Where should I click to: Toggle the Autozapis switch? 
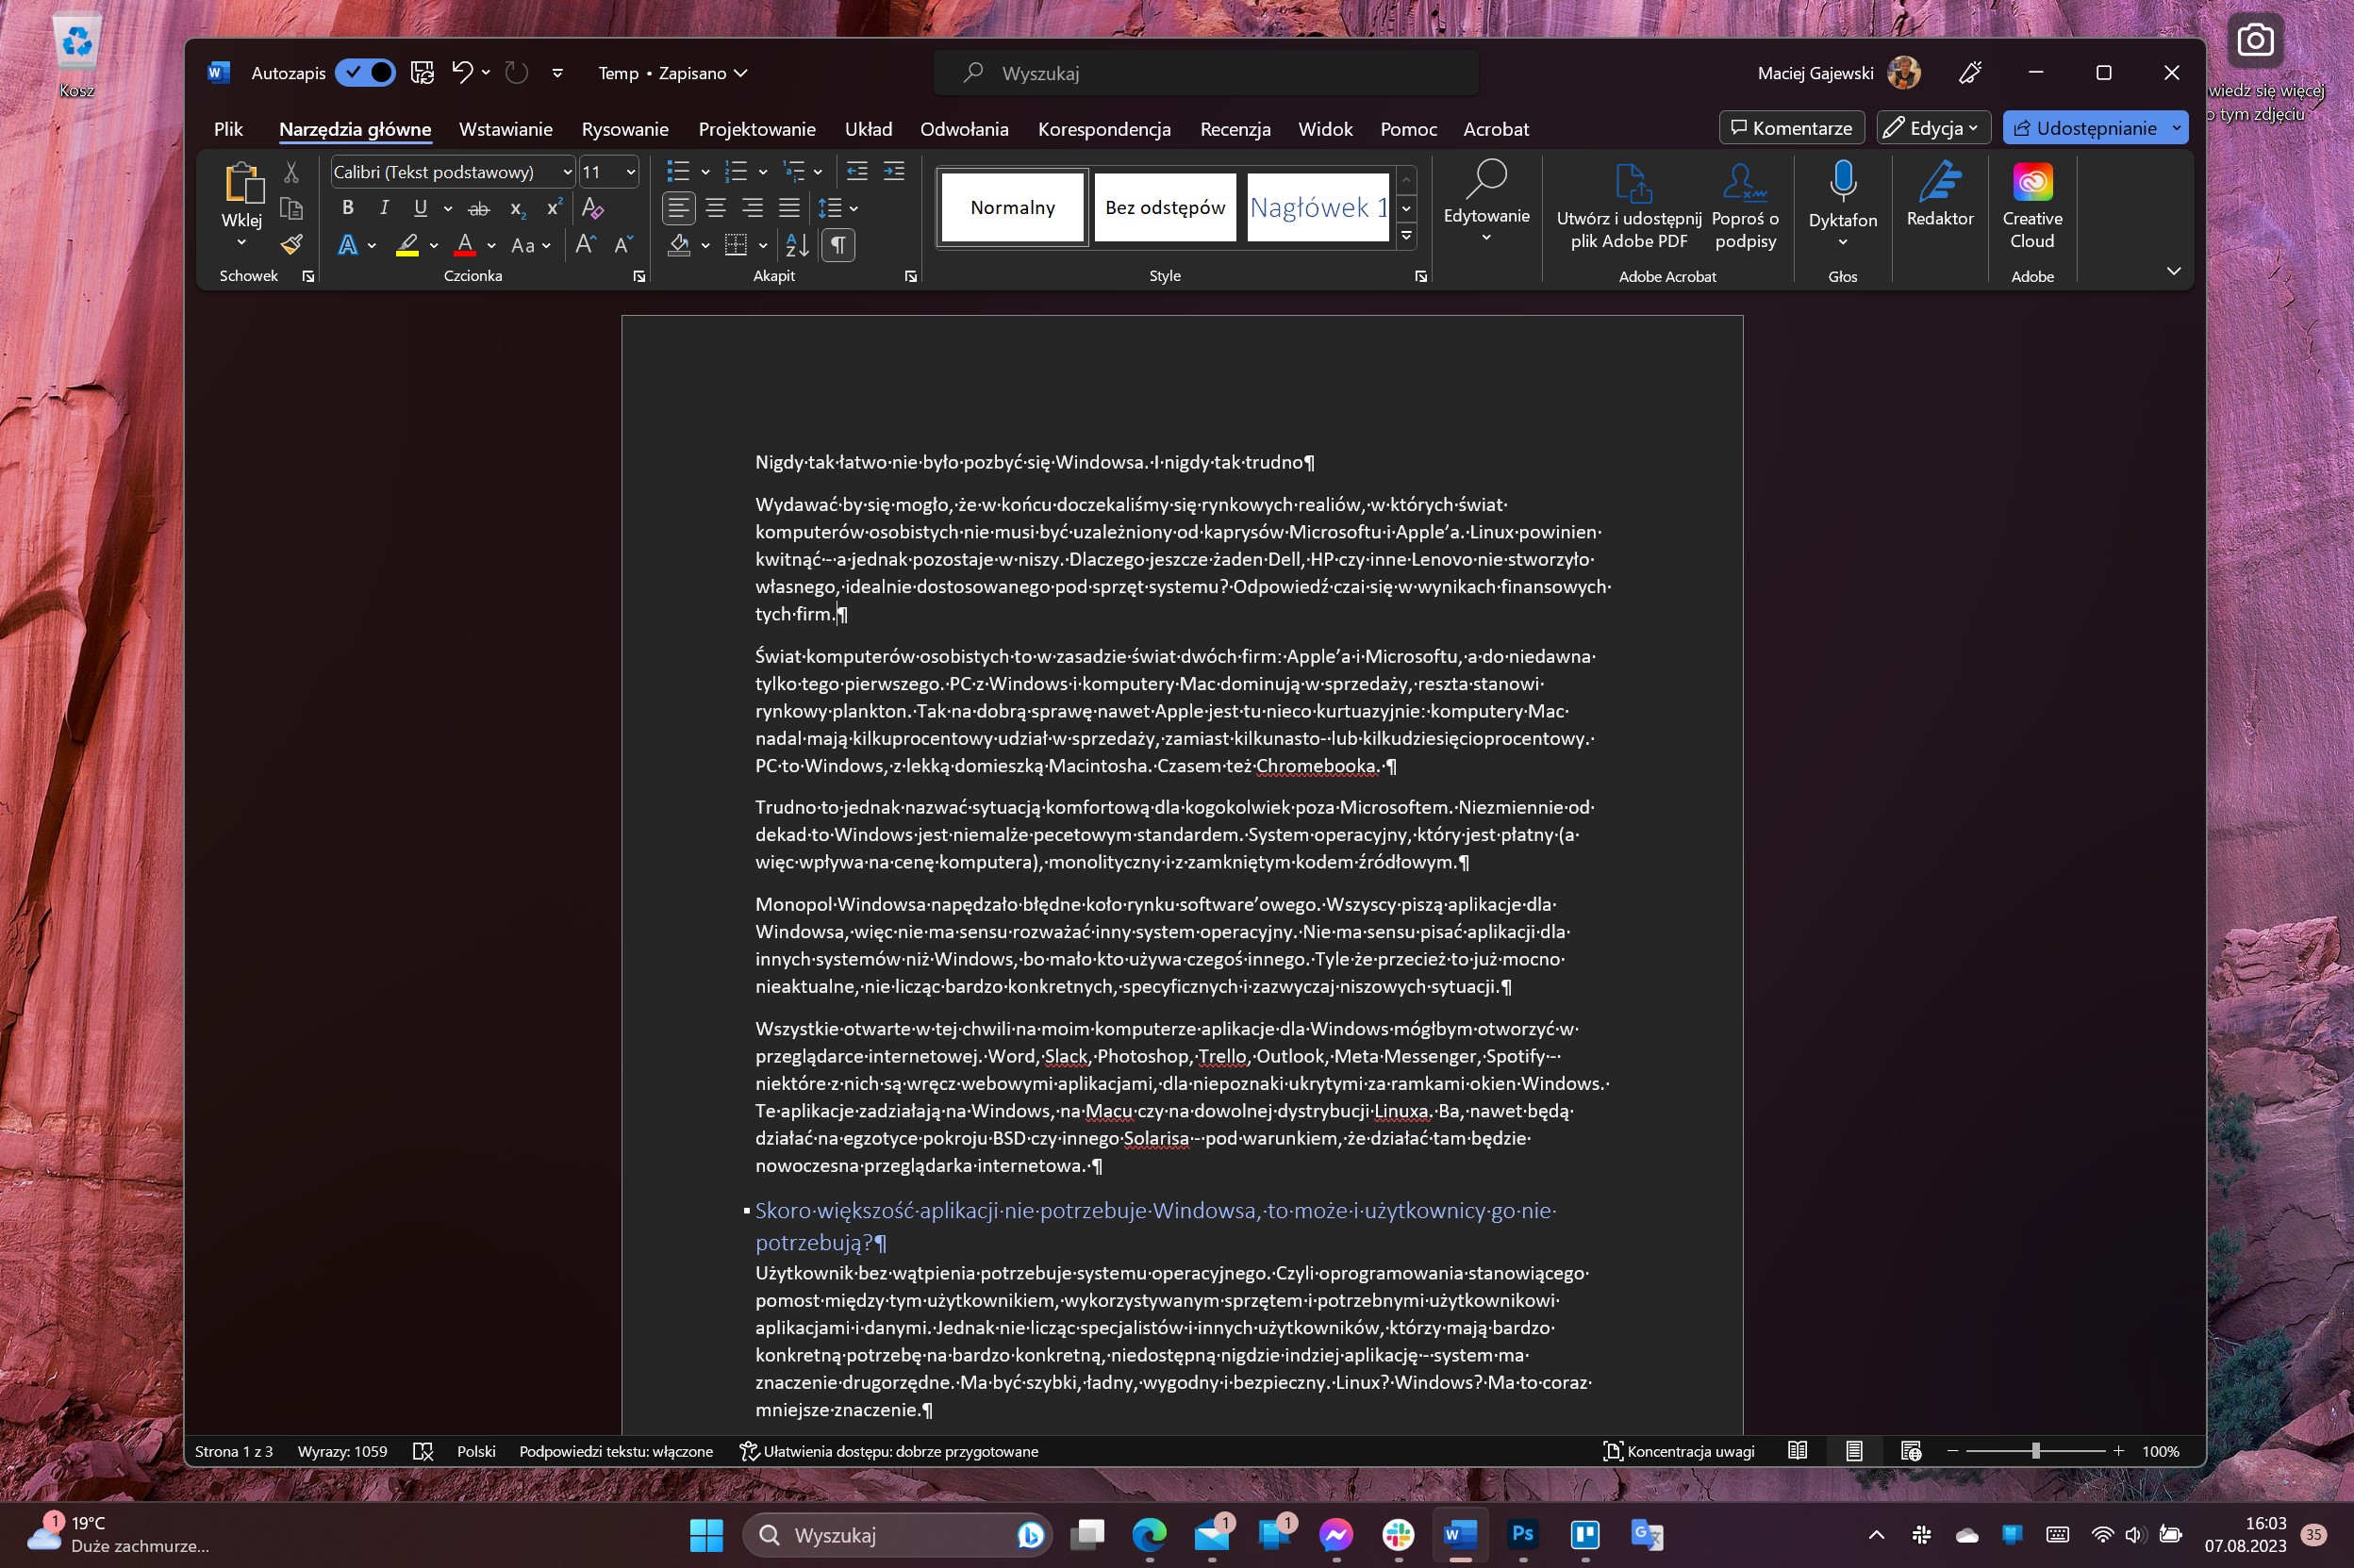[x=365, y=72]
